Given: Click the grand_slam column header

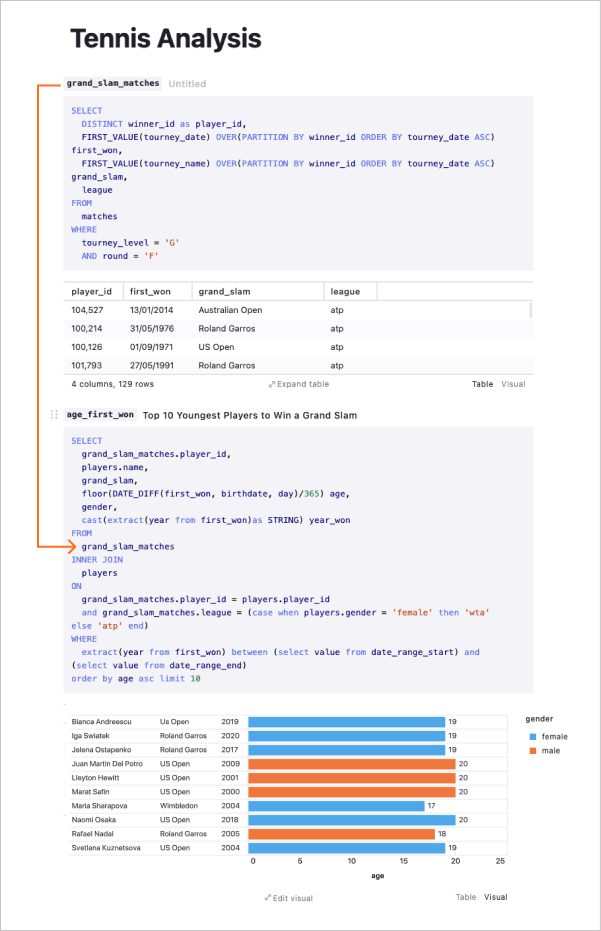Looking at the screenshot, I should pyautogui.click(x=224, y=292).
